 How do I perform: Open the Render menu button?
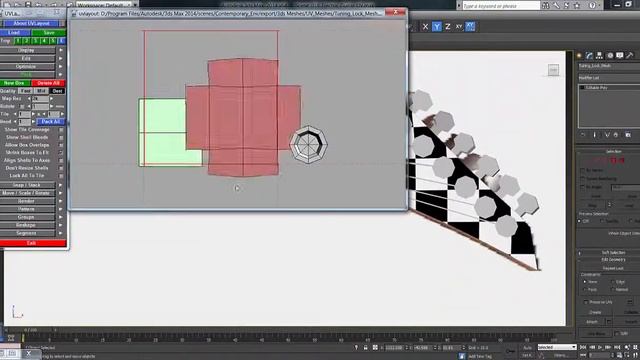[27, 201]
